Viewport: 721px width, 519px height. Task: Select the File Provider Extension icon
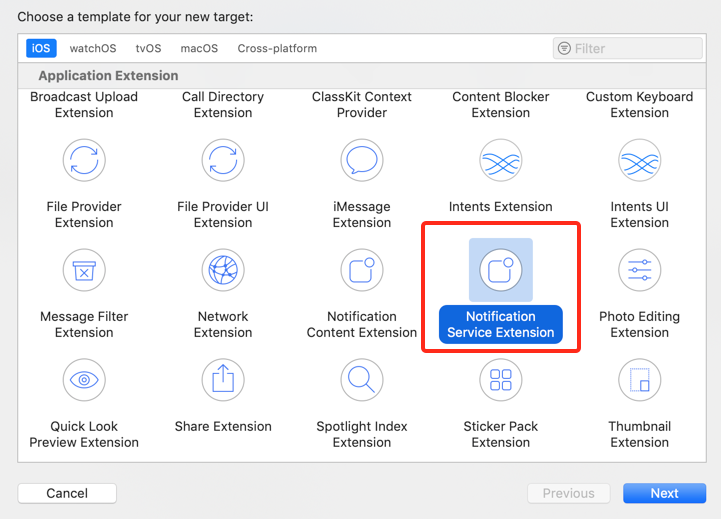click(x=84, y=160)
